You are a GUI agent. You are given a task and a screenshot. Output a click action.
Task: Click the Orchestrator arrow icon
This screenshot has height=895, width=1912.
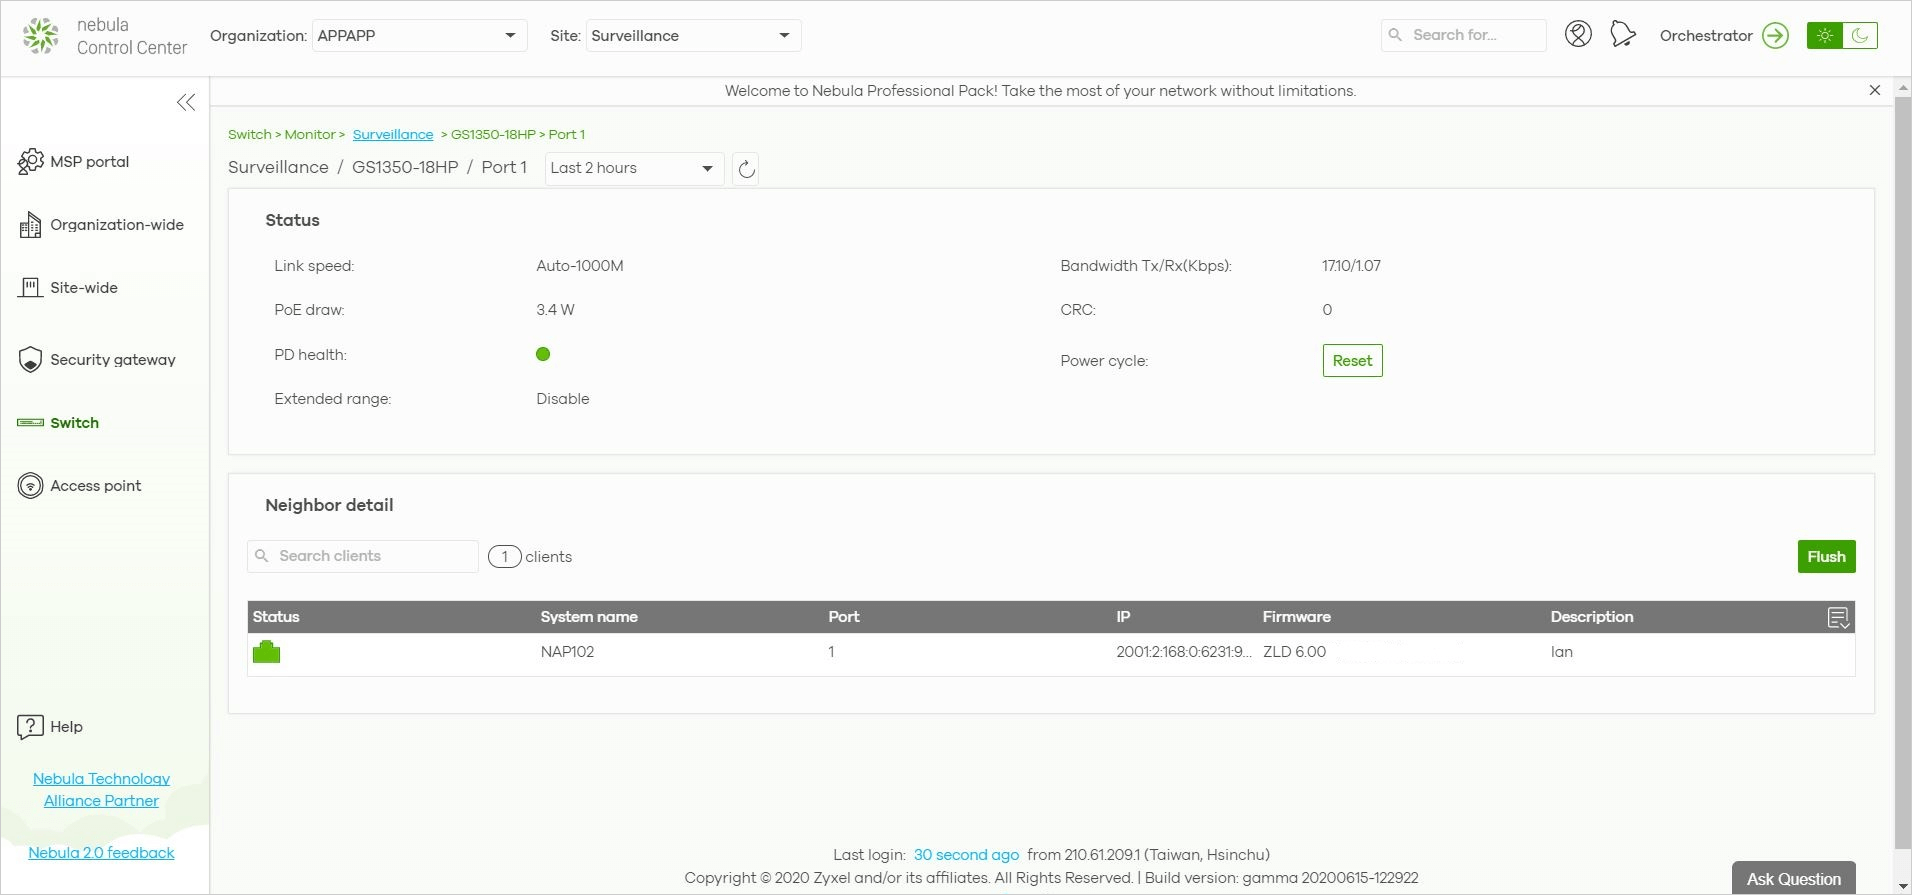coord(1775,36)
